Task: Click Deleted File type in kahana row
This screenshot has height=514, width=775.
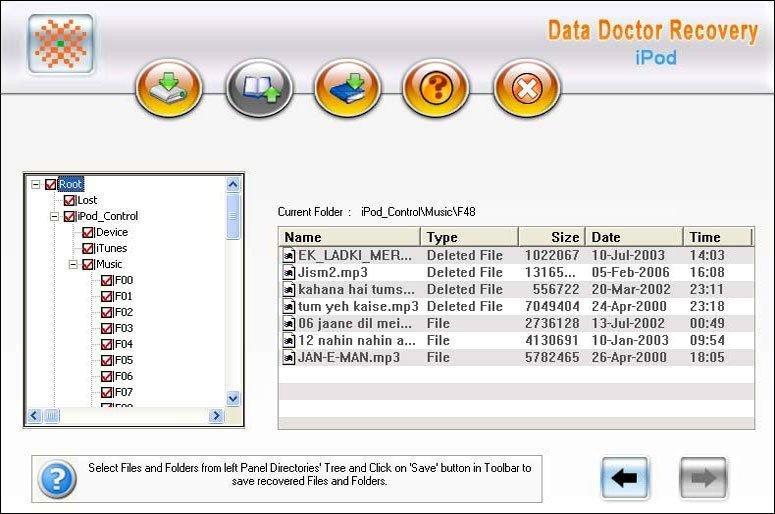Action: 465,290
